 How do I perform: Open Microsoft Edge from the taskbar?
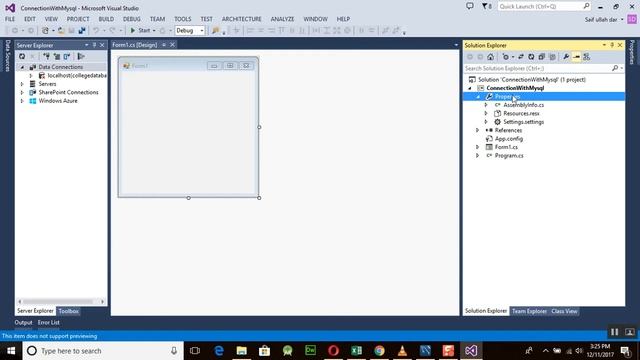click(x=219, y=351)
